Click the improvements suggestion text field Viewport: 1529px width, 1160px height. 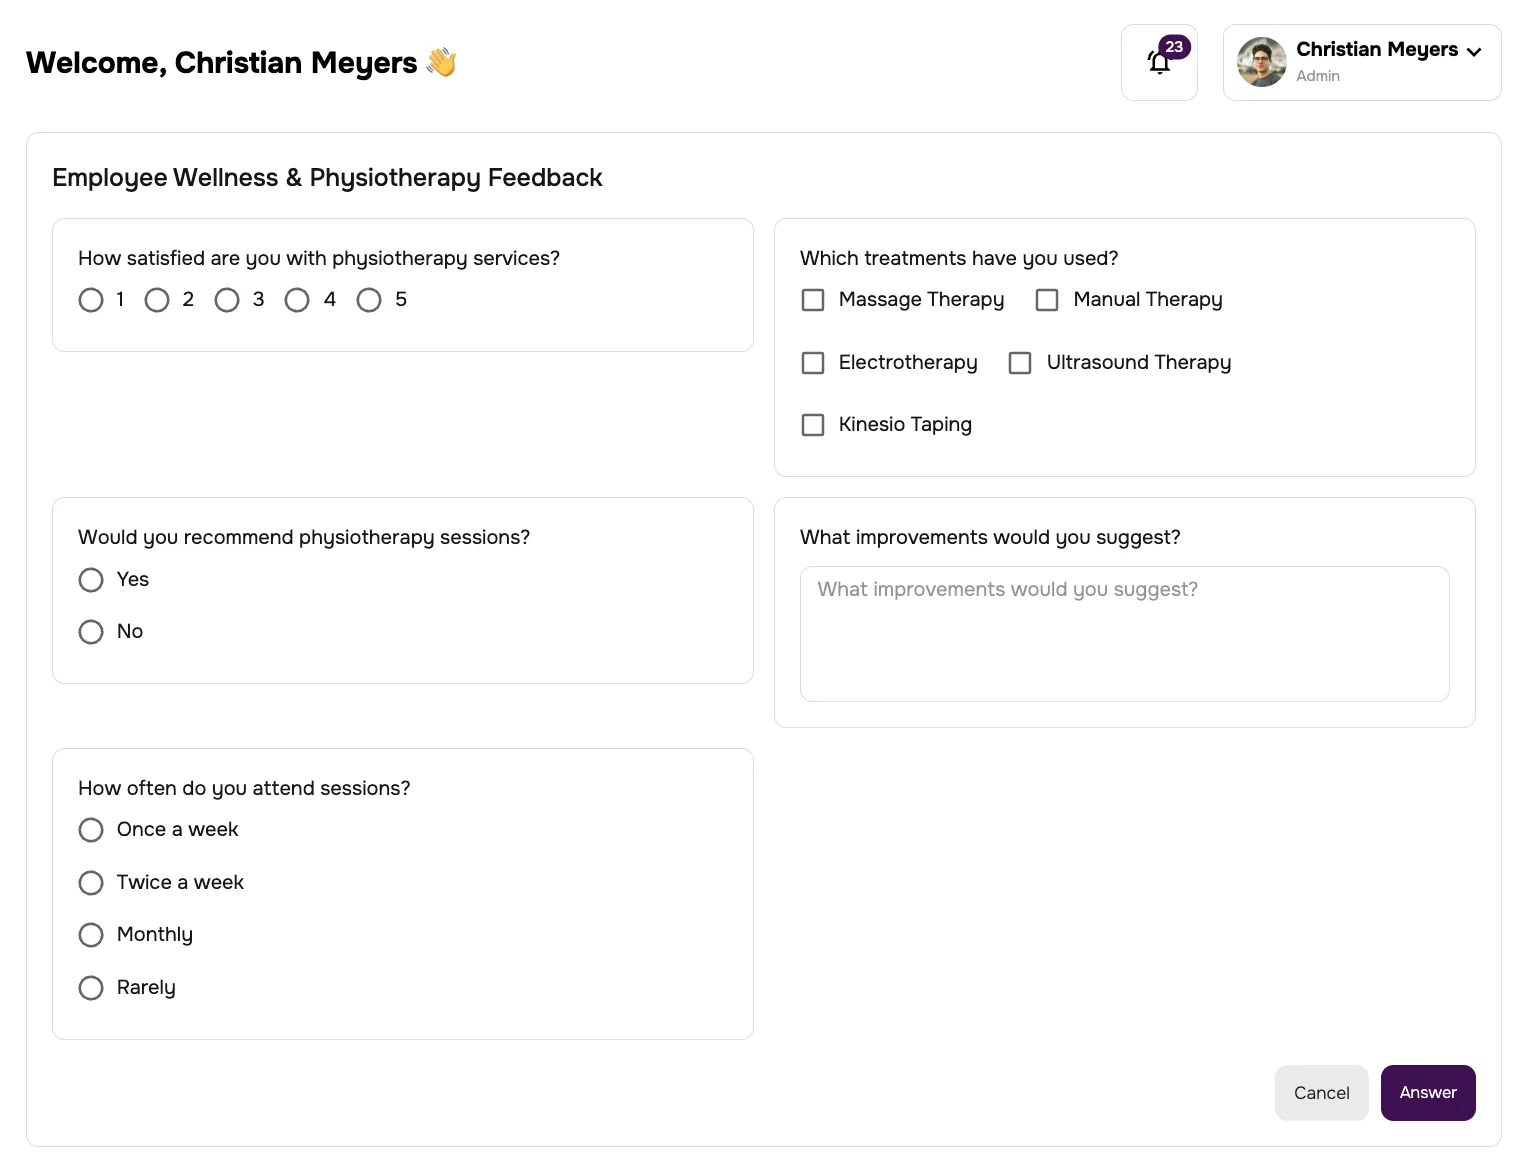pos(1124,633)
